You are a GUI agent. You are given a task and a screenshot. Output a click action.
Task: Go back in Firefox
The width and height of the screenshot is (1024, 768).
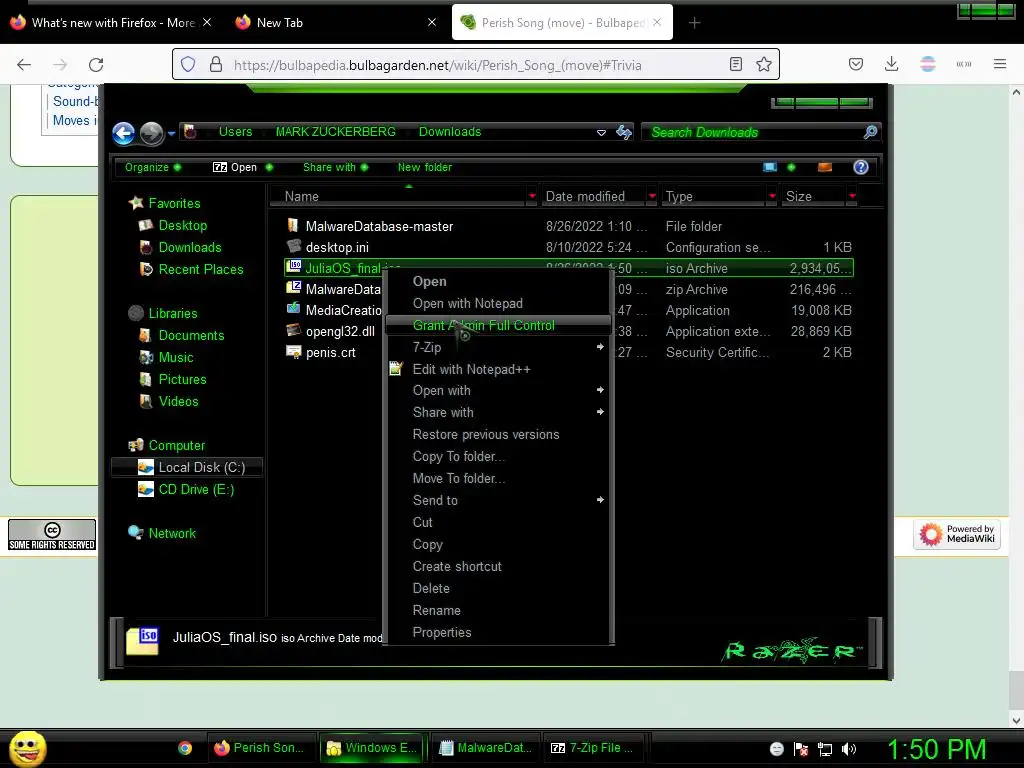24,64
